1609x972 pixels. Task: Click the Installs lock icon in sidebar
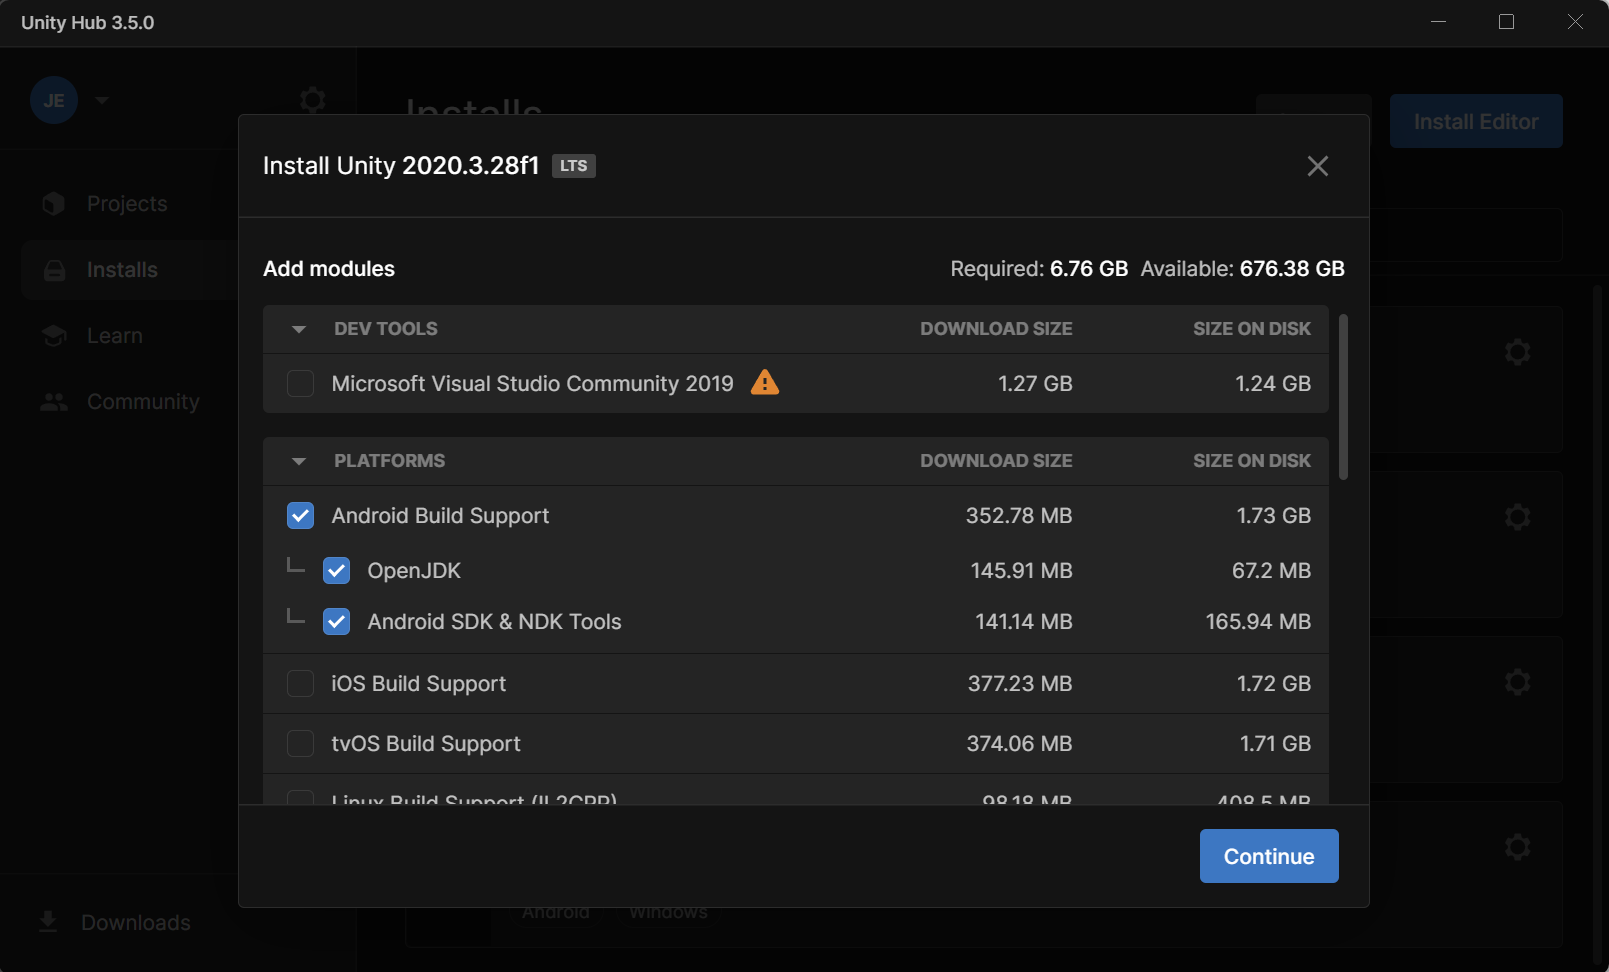(55, 270)
